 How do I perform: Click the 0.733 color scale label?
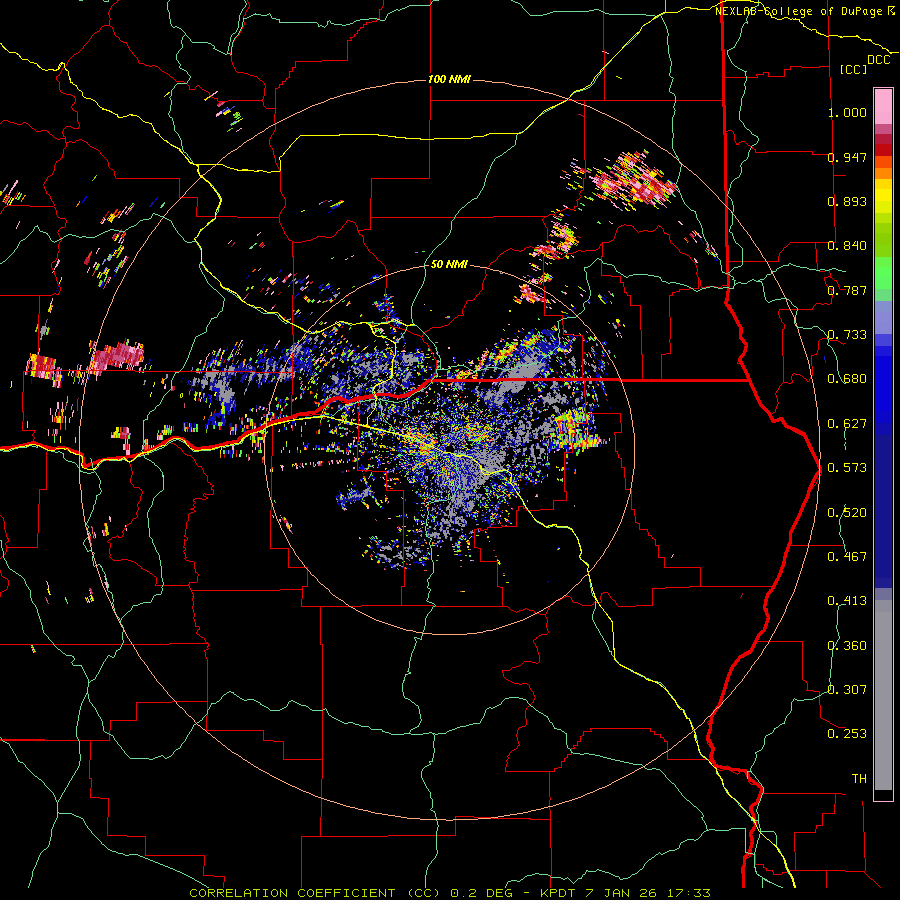[x=847, y=335]
